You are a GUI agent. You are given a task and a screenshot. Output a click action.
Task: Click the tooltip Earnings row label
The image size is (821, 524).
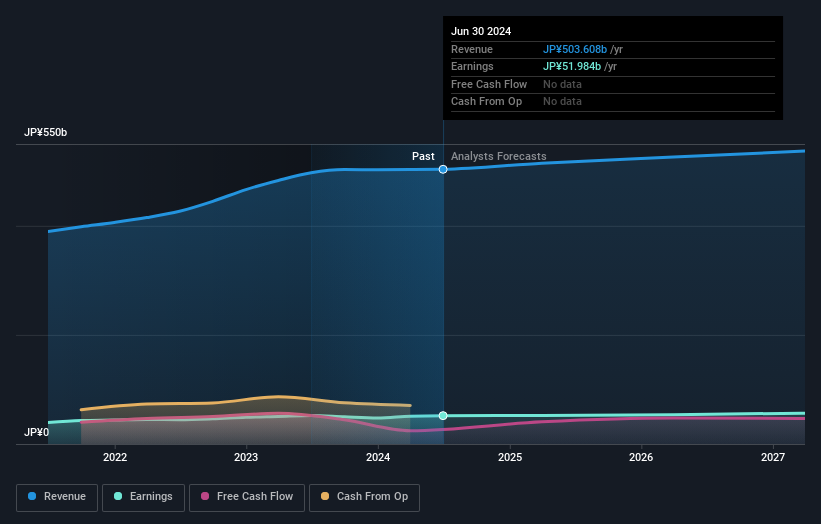pos(472,66)
